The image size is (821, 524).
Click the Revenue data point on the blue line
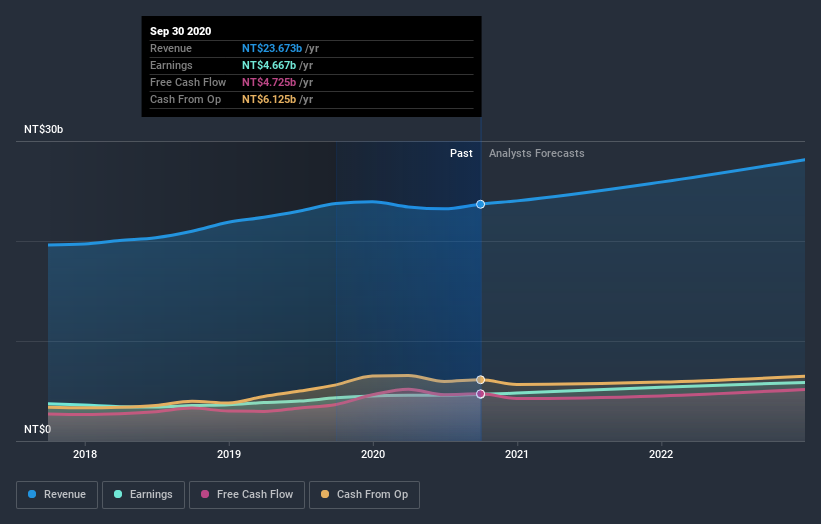[x=481, y=204]
